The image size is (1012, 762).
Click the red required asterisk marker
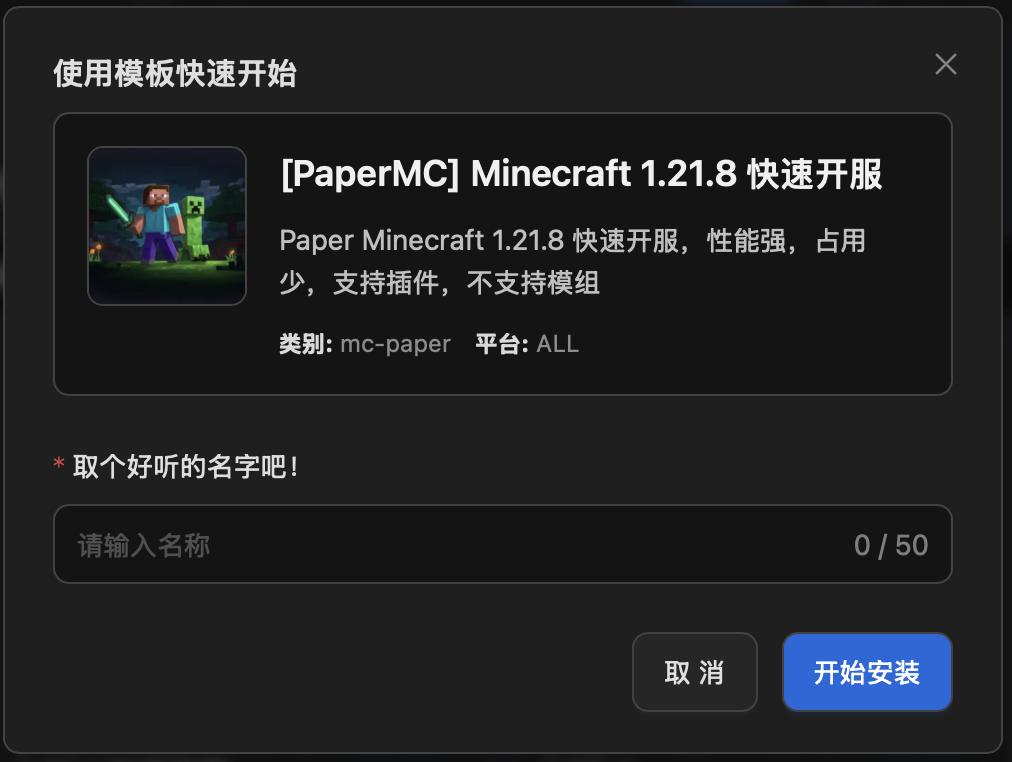click(59, 465)
